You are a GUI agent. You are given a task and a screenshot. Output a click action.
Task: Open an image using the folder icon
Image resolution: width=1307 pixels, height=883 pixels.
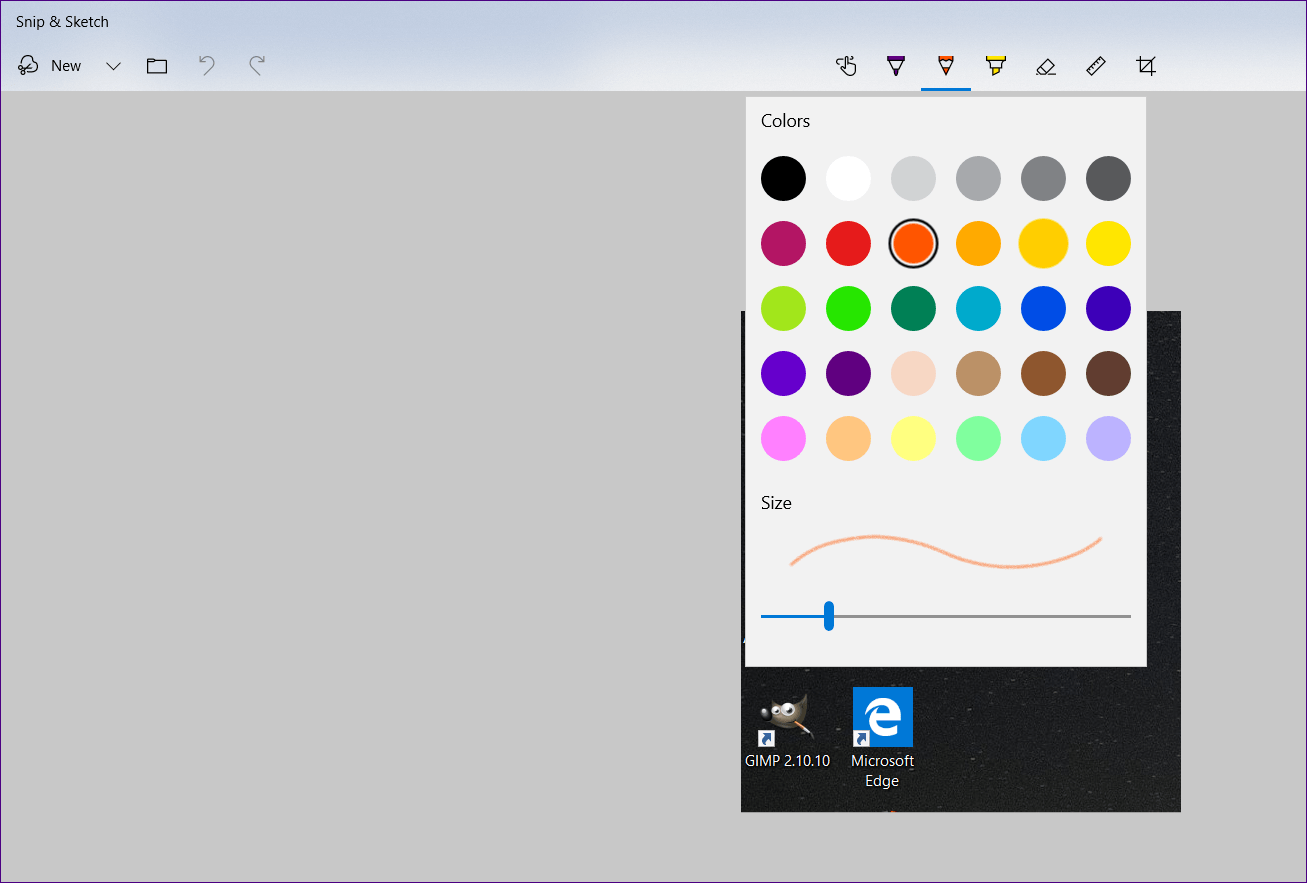(156, 66)
